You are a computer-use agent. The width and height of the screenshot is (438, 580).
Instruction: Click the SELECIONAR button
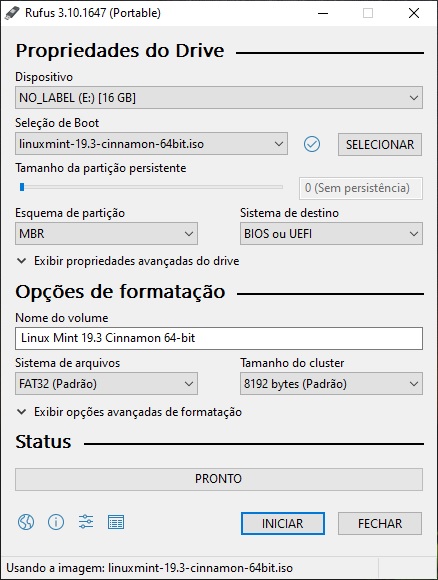(x=380, y=144)
